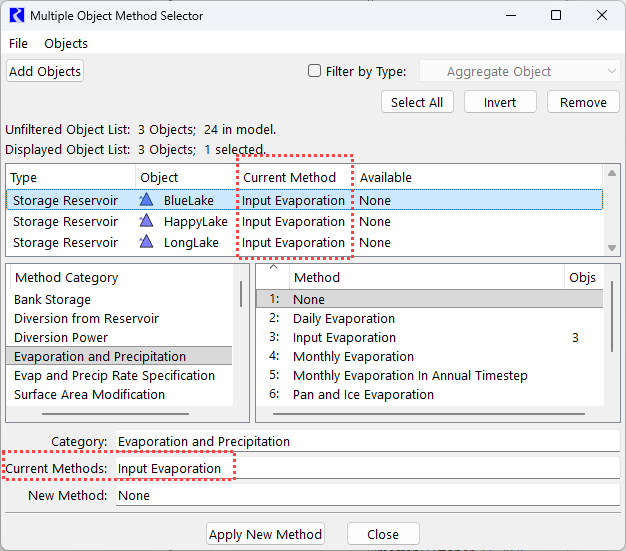This screenshot has width=626, height=551.
Task: Choose Daily Evaporation from method list
Action: [x=343, y=318]
